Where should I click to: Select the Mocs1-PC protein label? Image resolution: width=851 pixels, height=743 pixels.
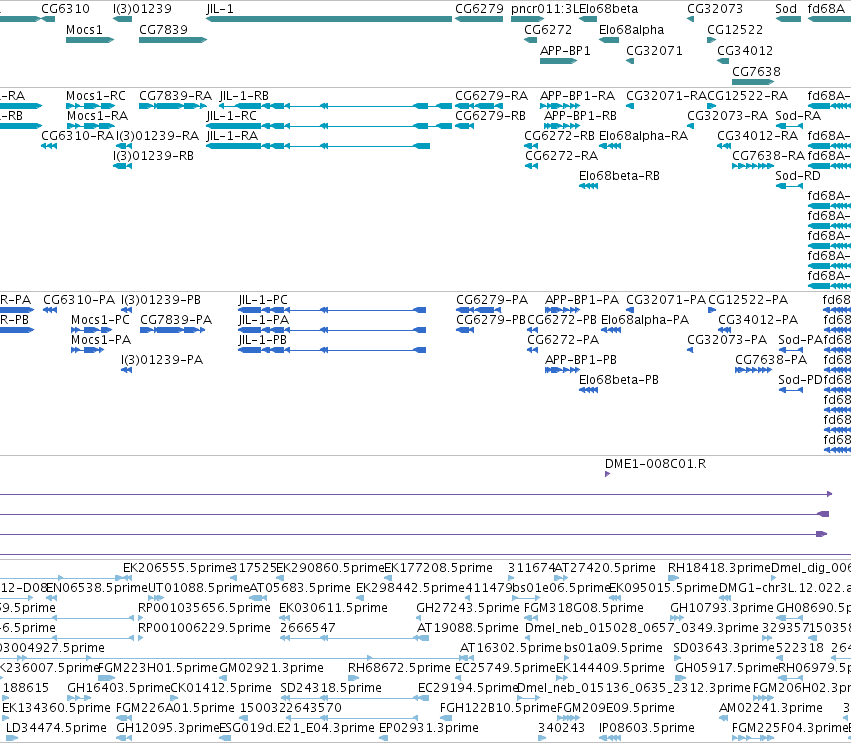point(100,320)
